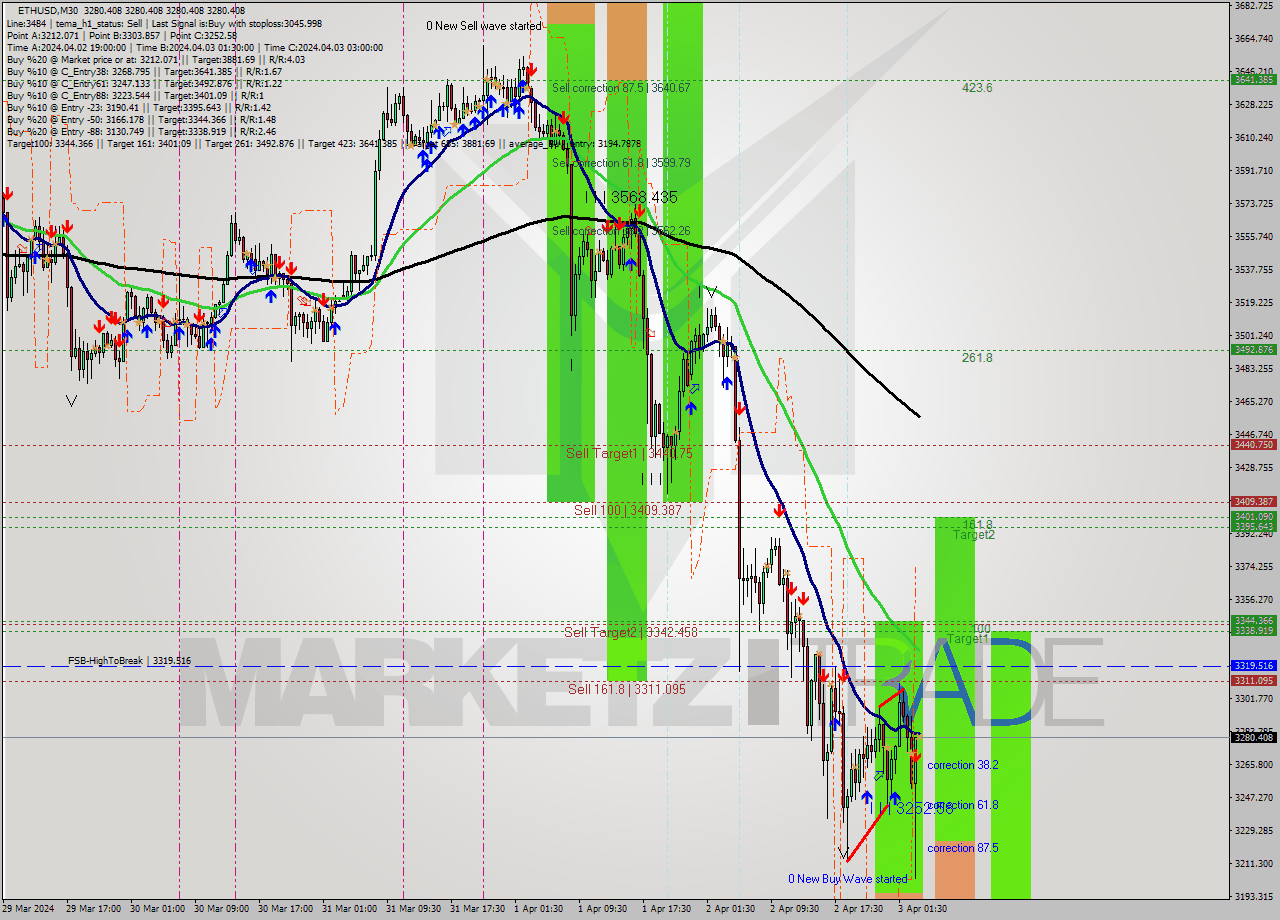The width and height of the screenshot is (1280, 920).
Task: Click the green 3492.876 price tag
Action: (x=1254, y=350)
